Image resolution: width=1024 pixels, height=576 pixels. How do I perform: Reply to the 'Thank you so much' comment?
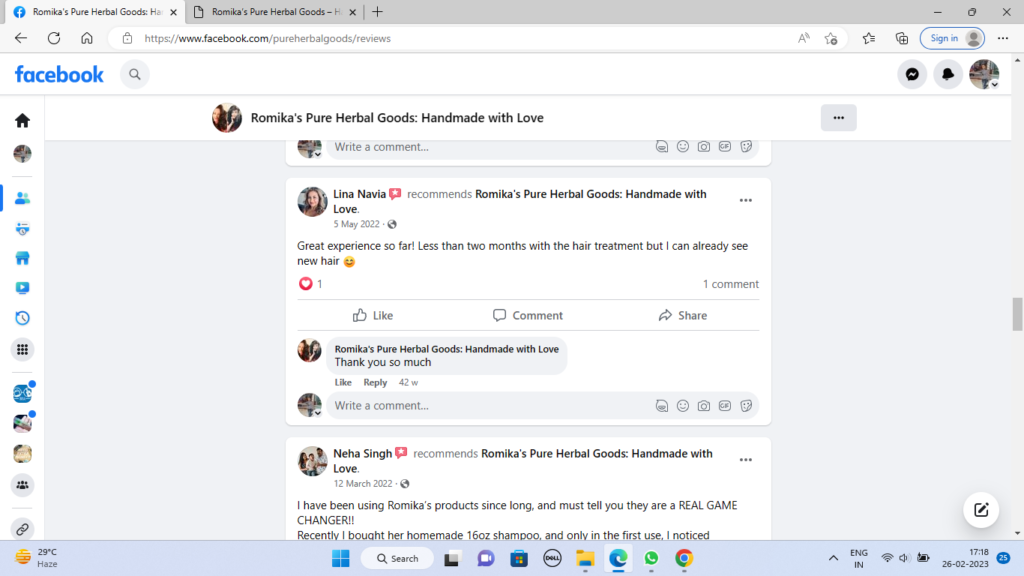coord(375,383)
